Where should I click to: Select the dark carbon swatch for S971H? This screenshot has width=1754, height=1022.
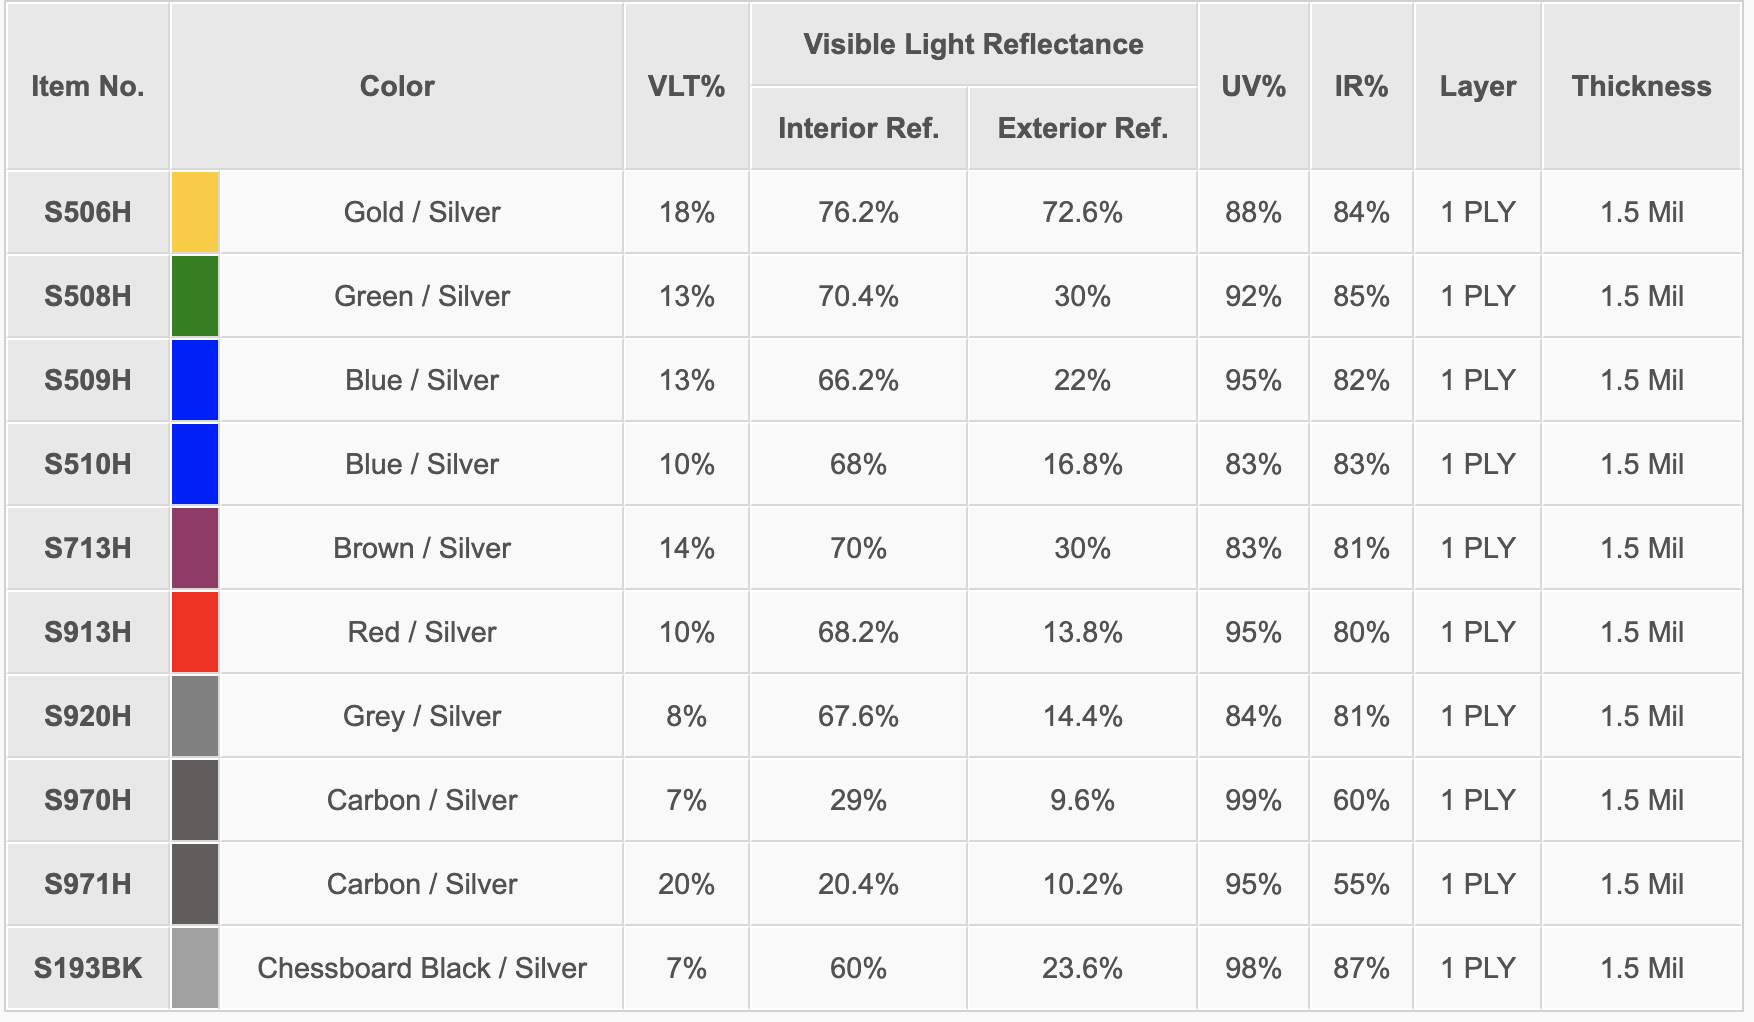tap(195, 884)
